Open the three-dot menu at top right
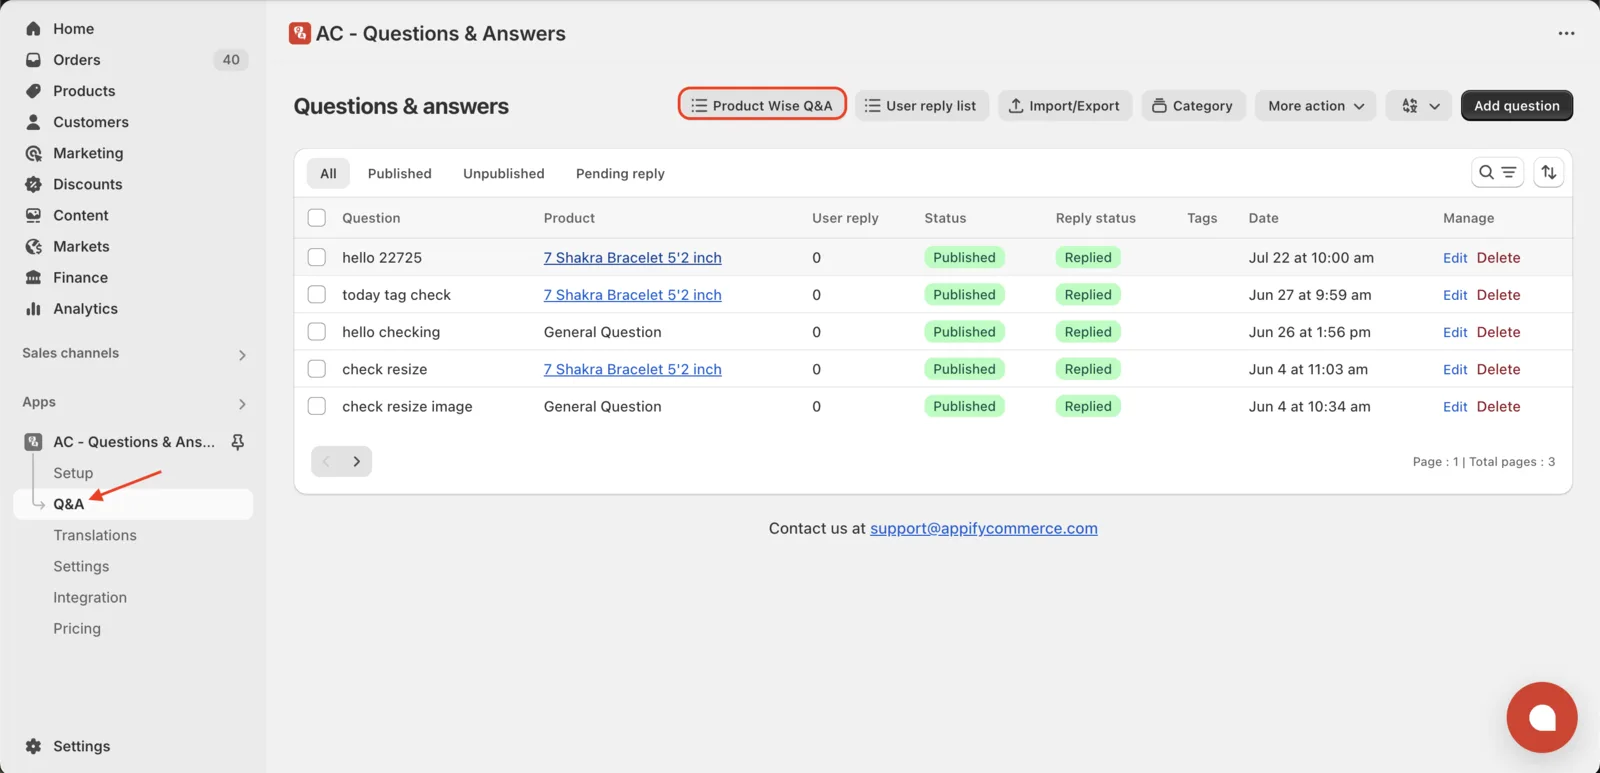The width and height of the screenshot is (1600, 773). click(x=1566, y=33)
